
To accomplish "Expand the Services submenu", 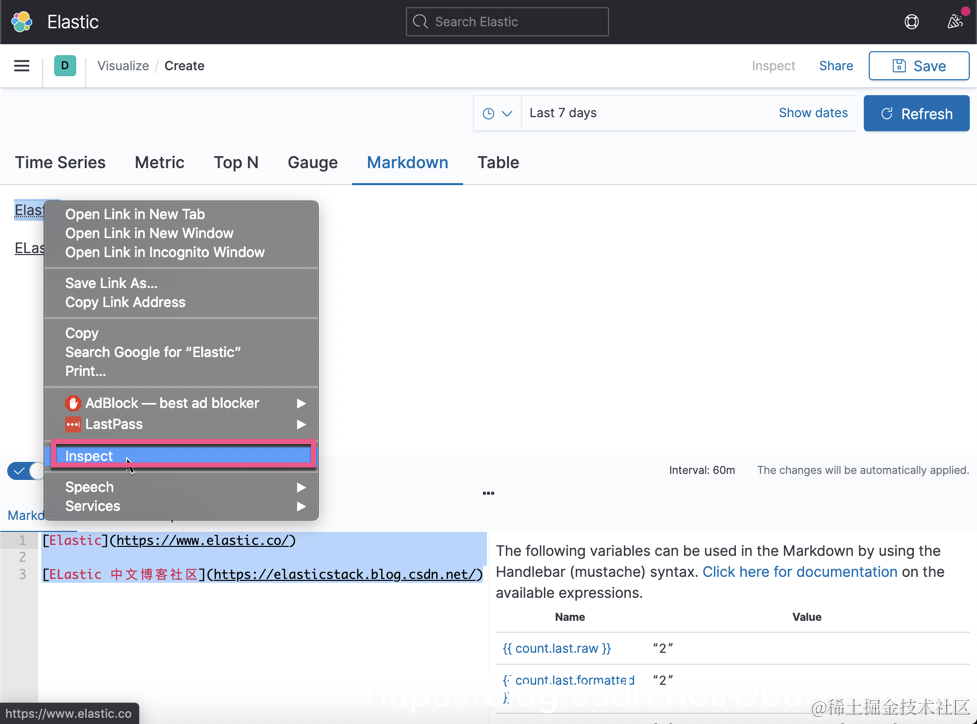I will 181,506.
